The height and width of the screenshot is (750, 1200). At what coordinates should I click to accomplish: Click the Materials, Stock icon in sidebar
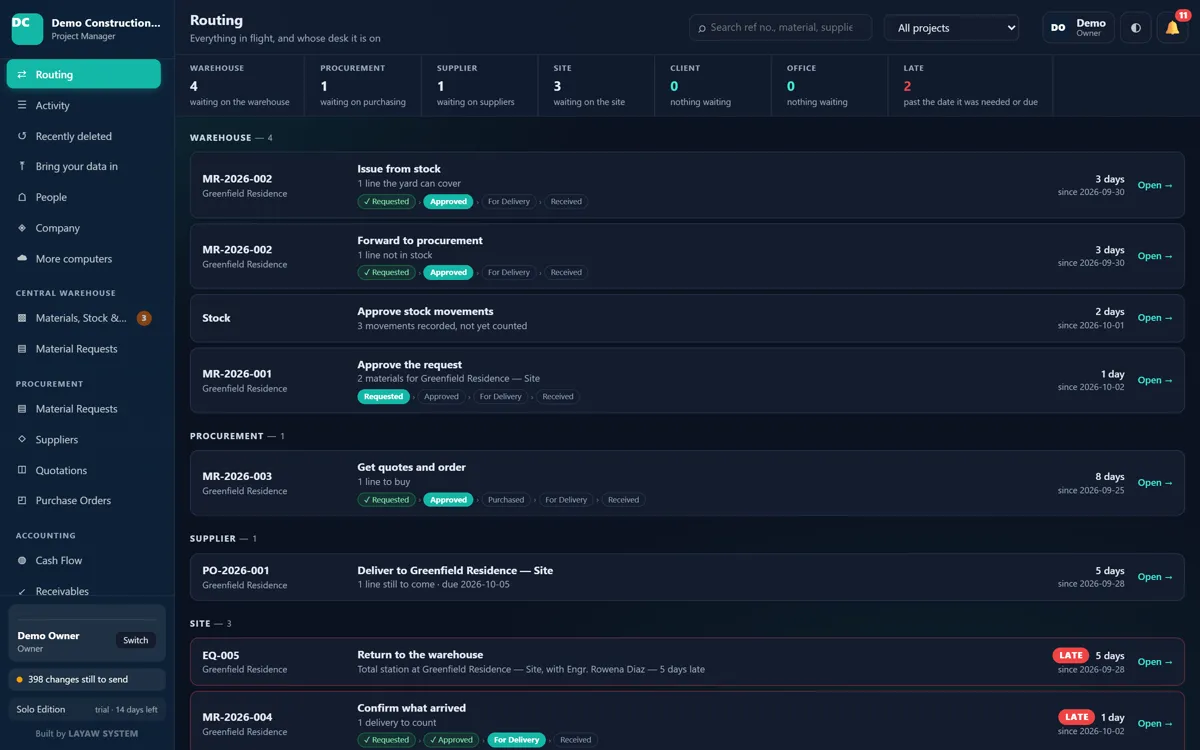[22, 318]
